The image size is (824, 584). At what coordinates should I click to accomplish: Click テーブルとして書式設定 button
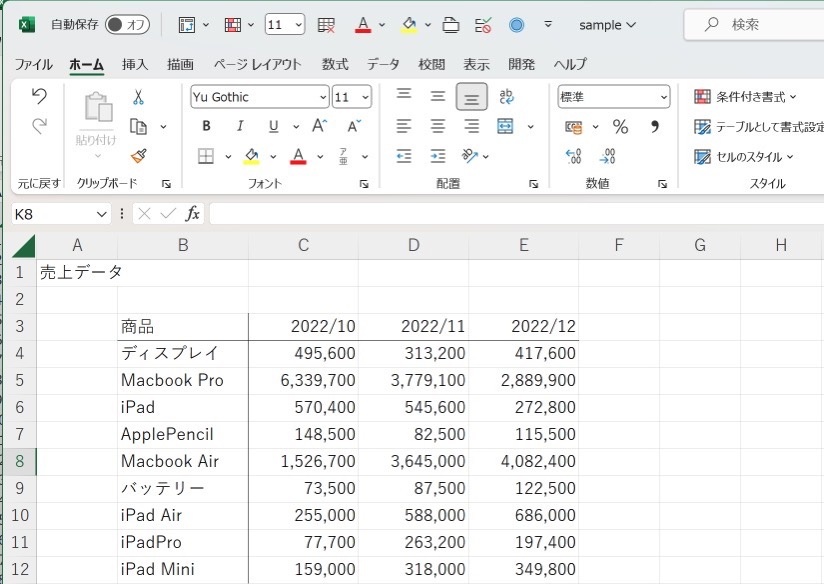(758, 127)
